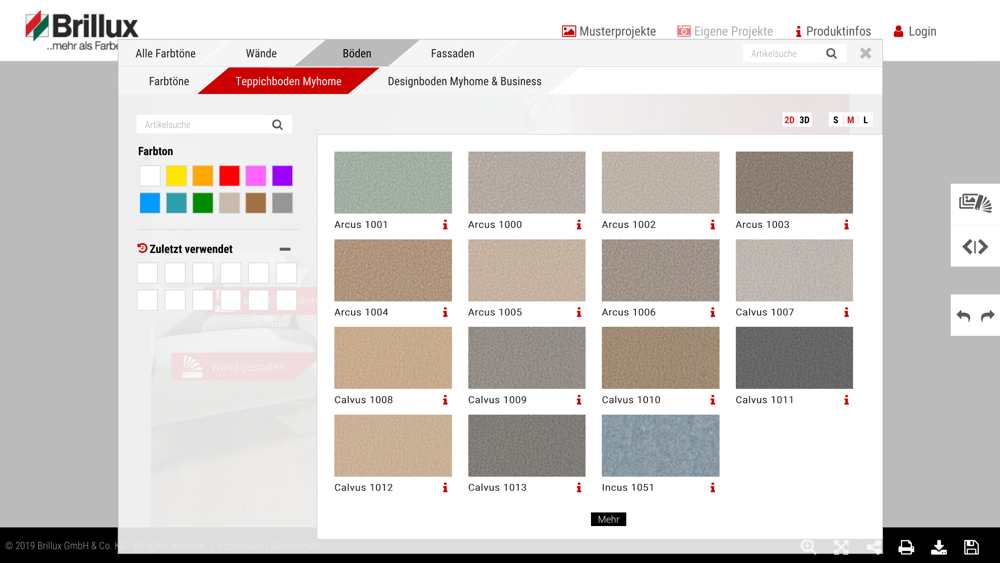Click the undo arrow icon
Viewport: 1000px width, 563px height.
coord(964,316)
